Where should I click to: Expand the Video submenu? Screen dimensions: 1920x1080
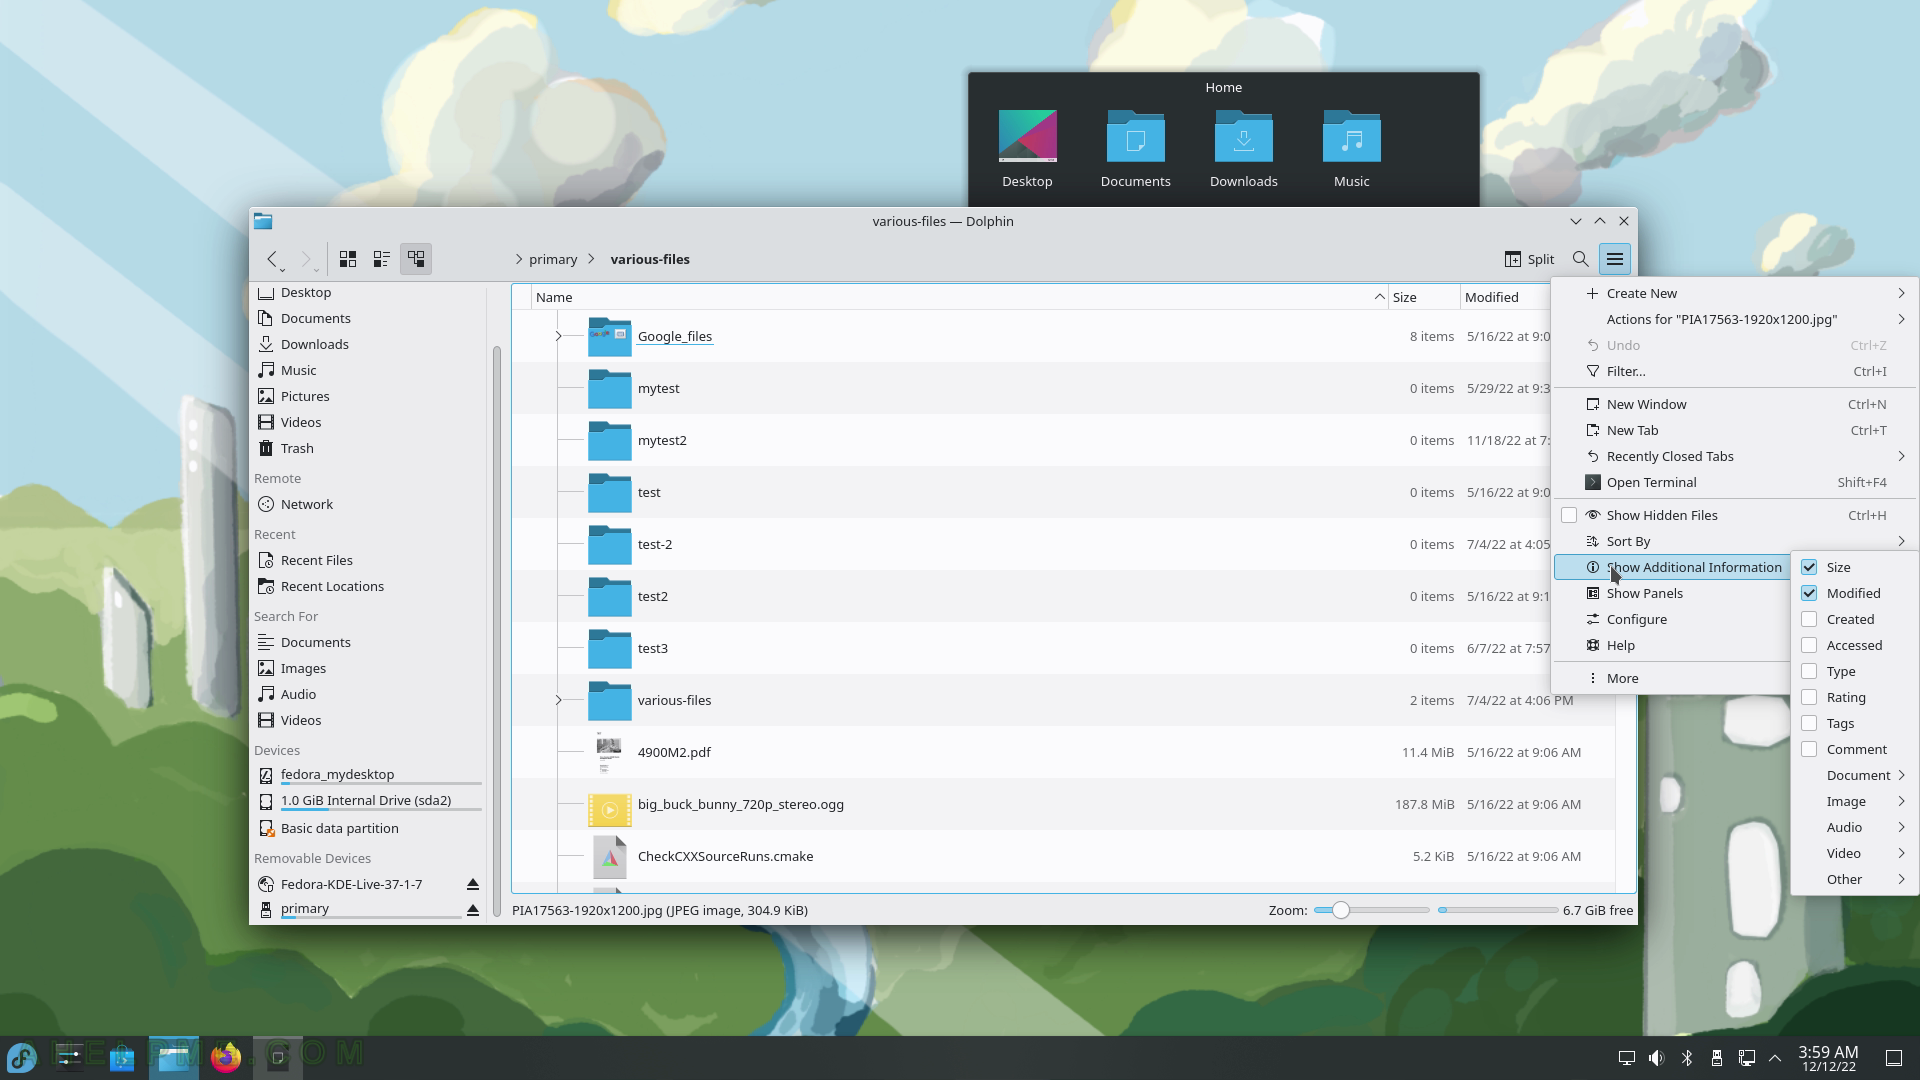pyautogui.click(x=1855, y=853)
